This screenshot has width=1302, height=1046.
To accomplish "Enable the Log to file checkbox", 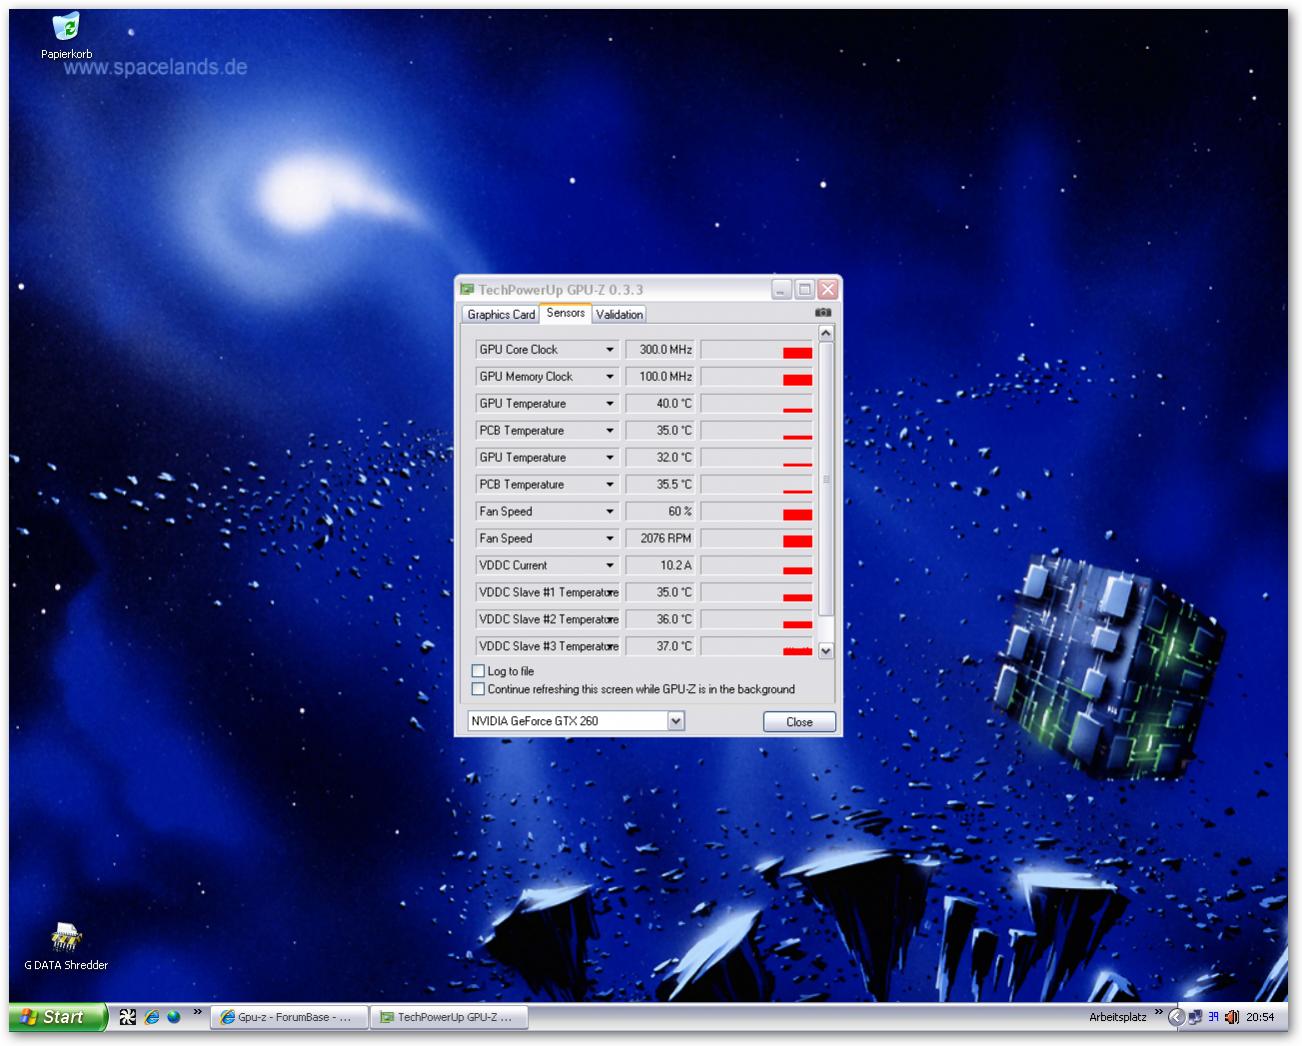I will tap(478, 671).
